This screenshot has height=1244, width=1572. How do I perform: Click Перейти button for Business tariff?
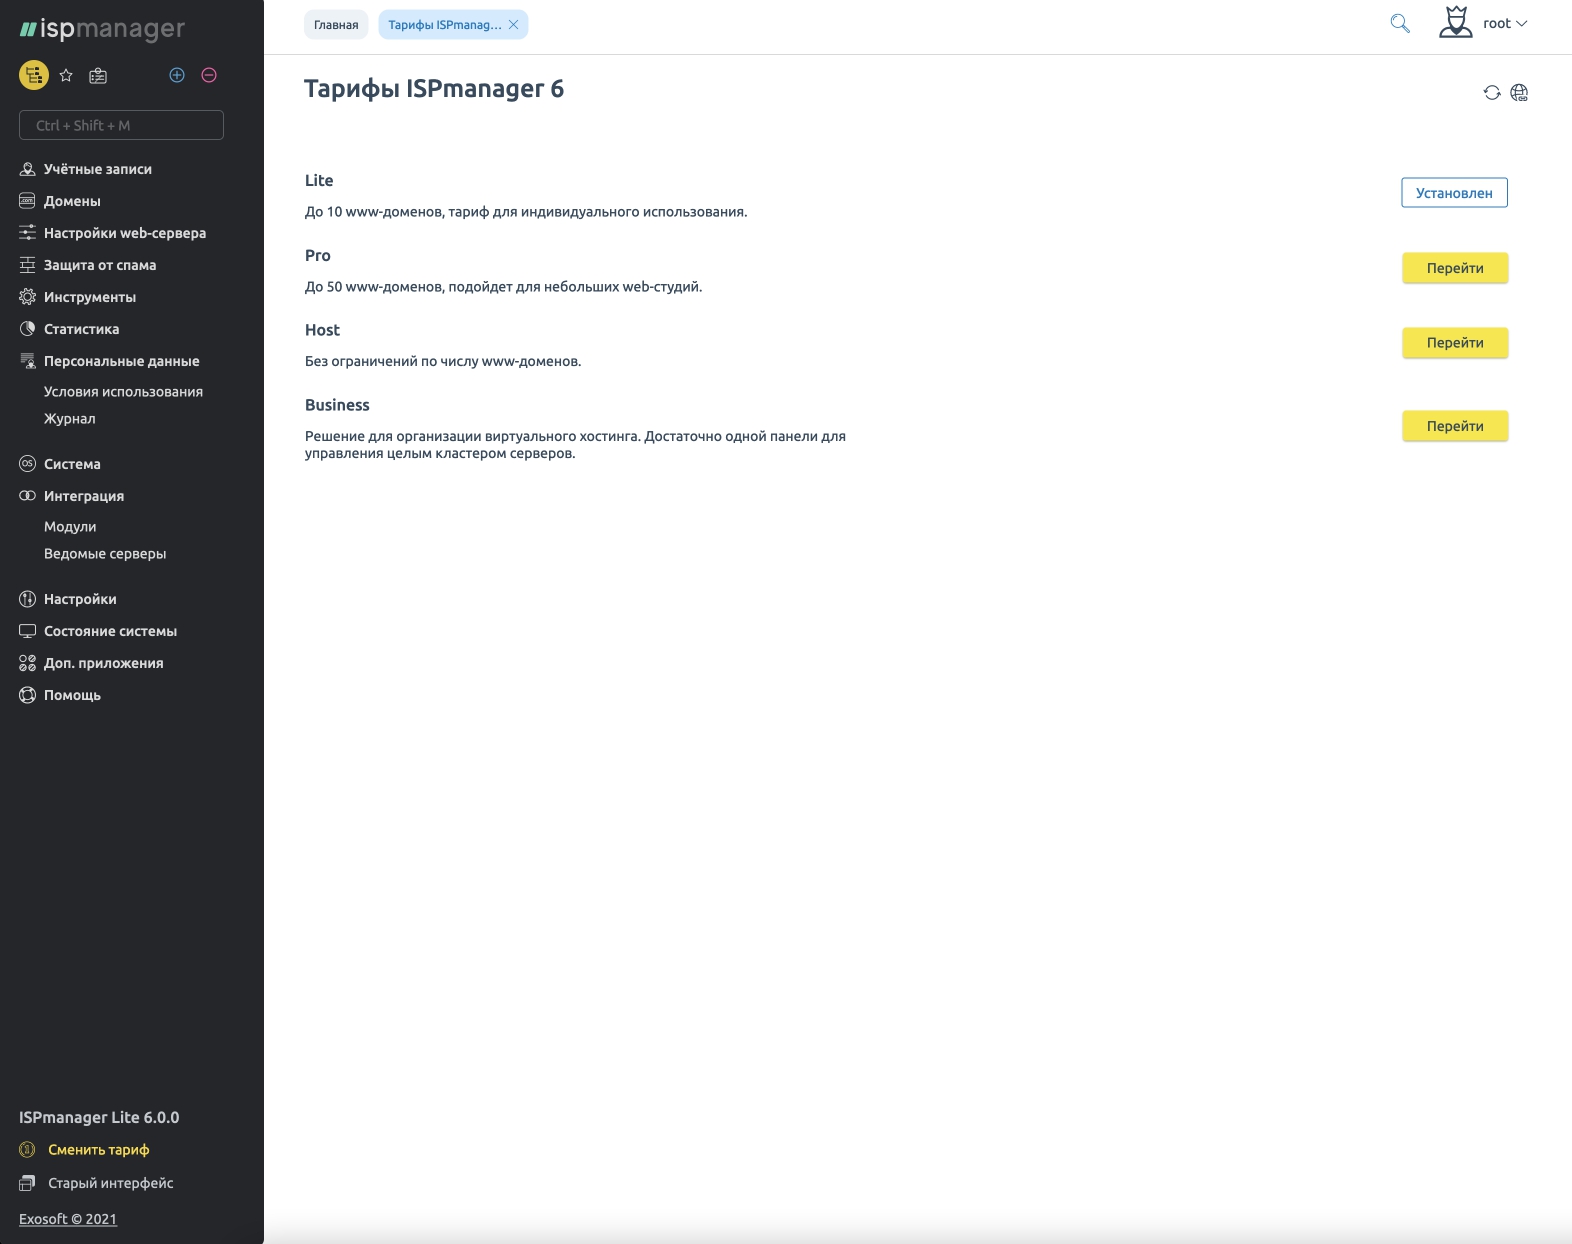pyautogui.click(x=1454, y=426)
